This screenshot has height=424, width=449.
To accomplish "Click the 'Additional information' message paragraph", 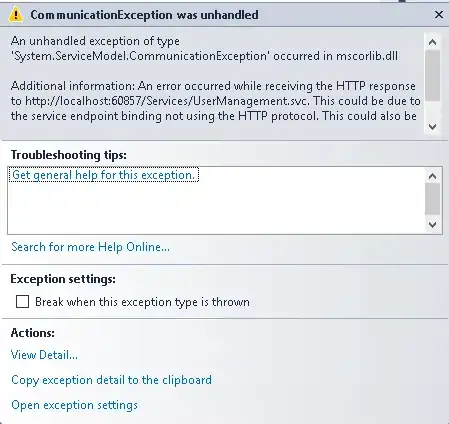I will [215, 101].
